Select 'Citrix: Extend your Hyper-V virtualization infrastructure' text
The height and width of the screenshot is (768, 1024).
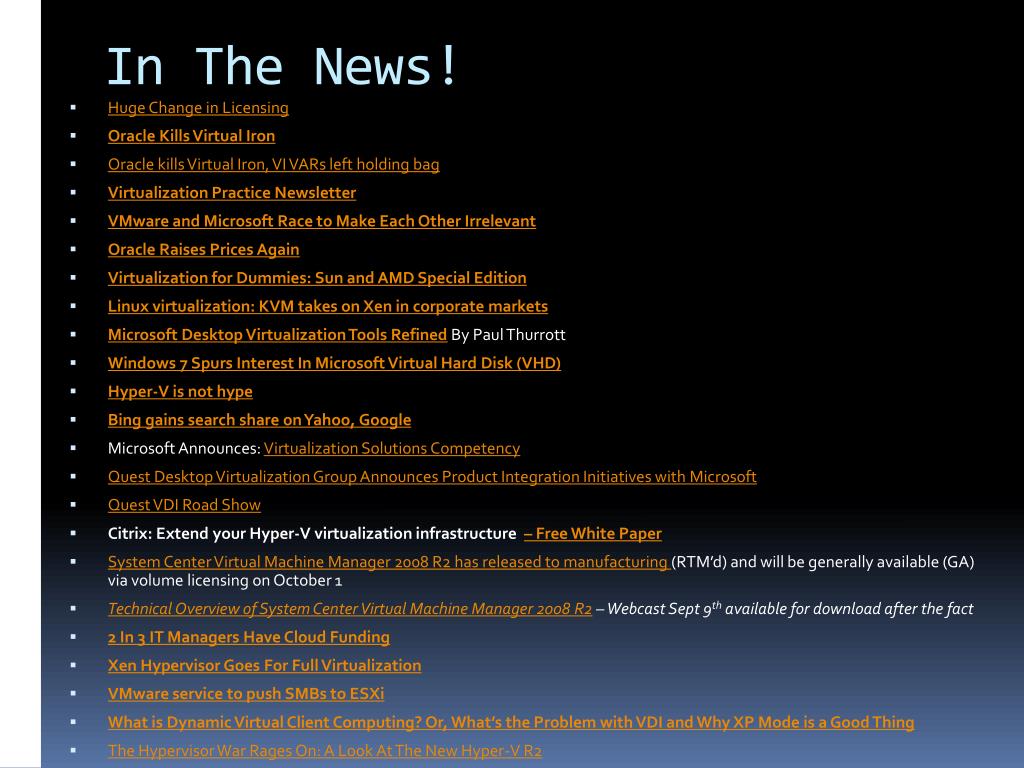312,534
